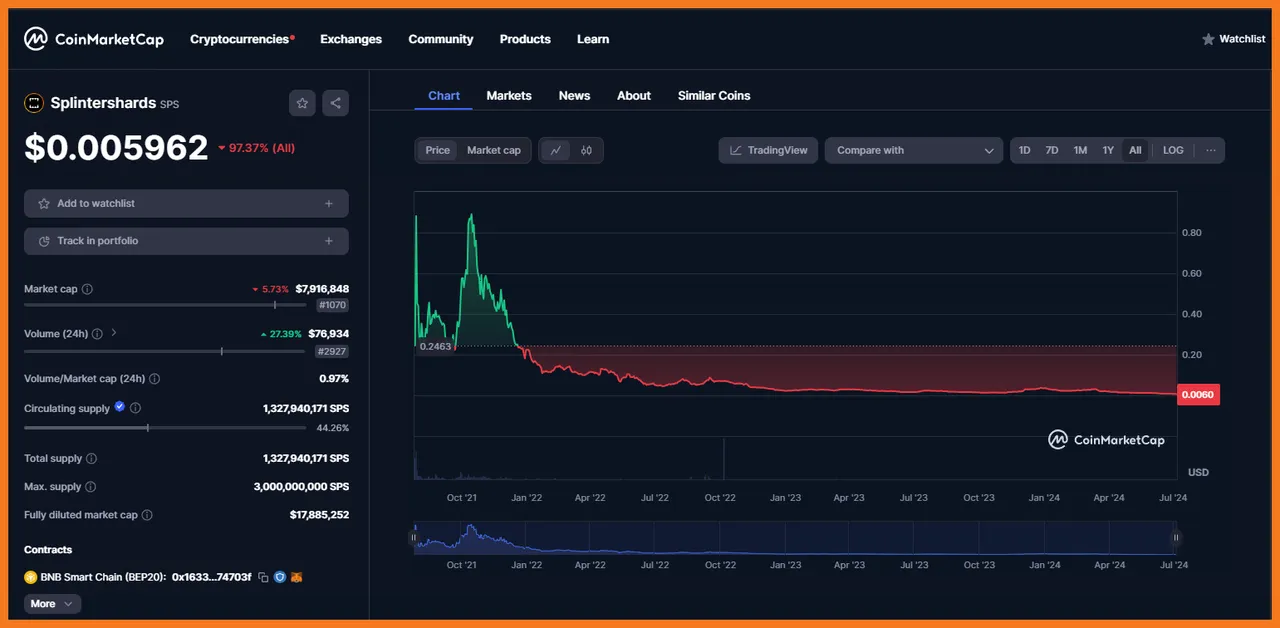
Task: Click the Volume/Market cap (24h) info icon
Action: 154,379
